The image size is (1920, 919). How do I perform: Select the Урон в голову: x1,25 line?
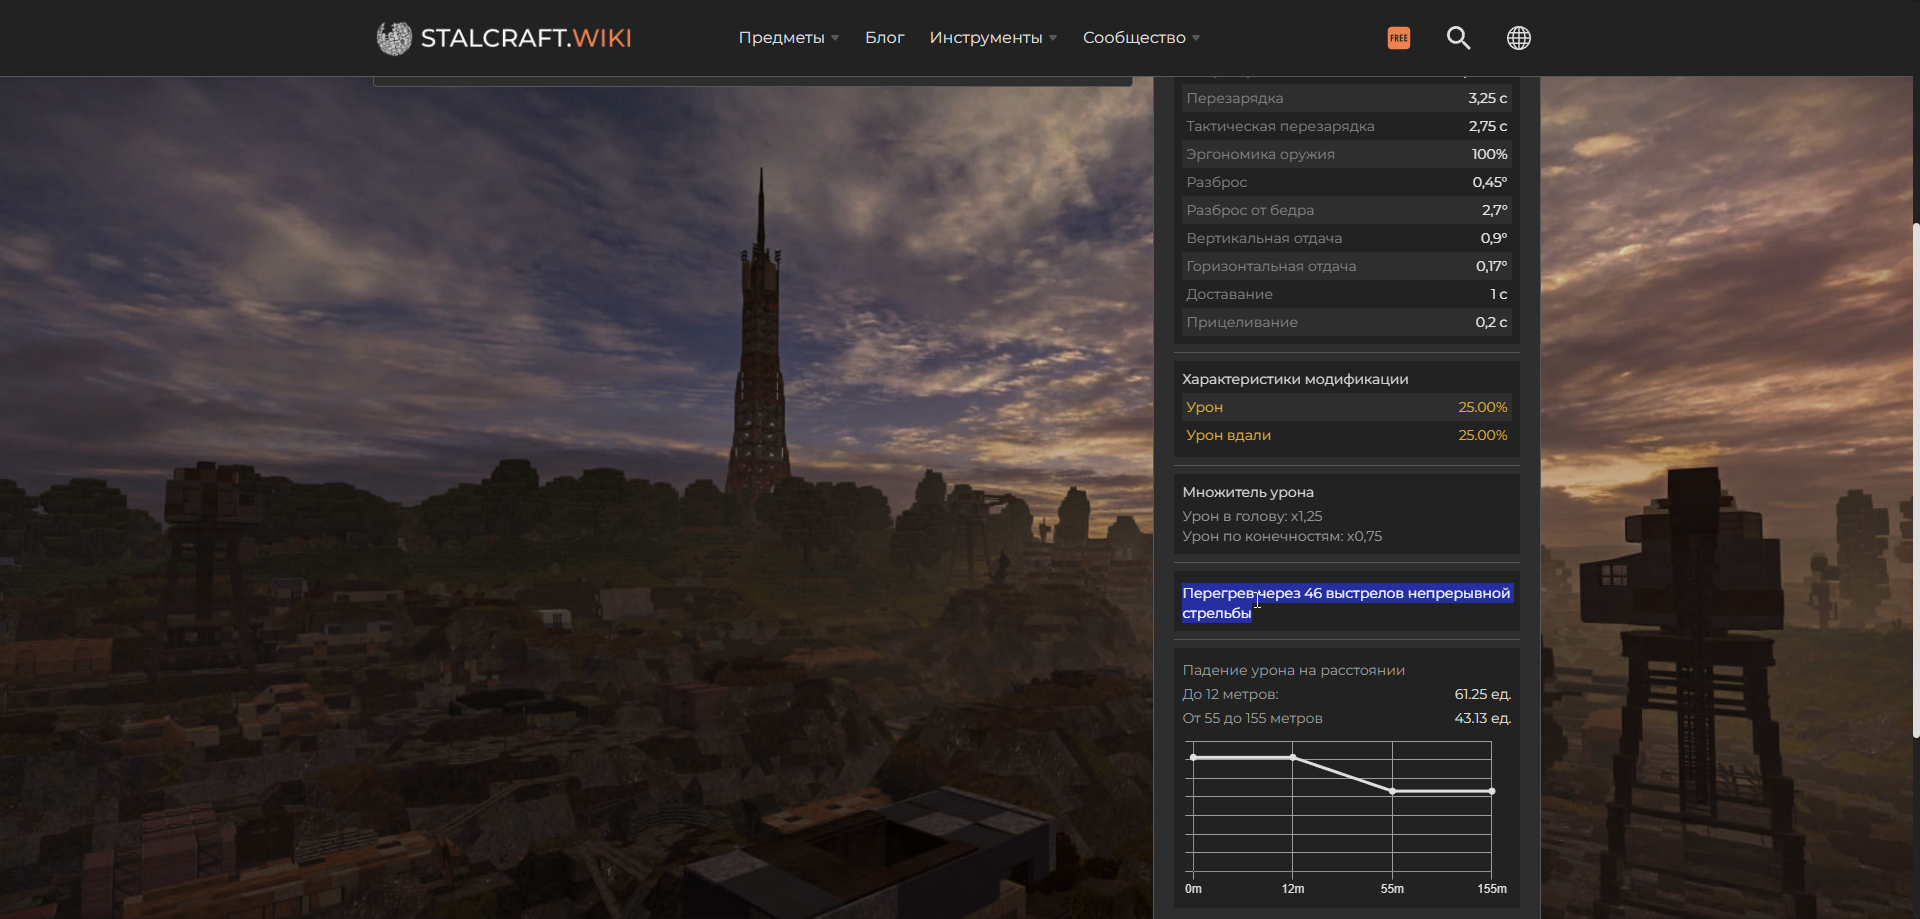[1252, 516]
